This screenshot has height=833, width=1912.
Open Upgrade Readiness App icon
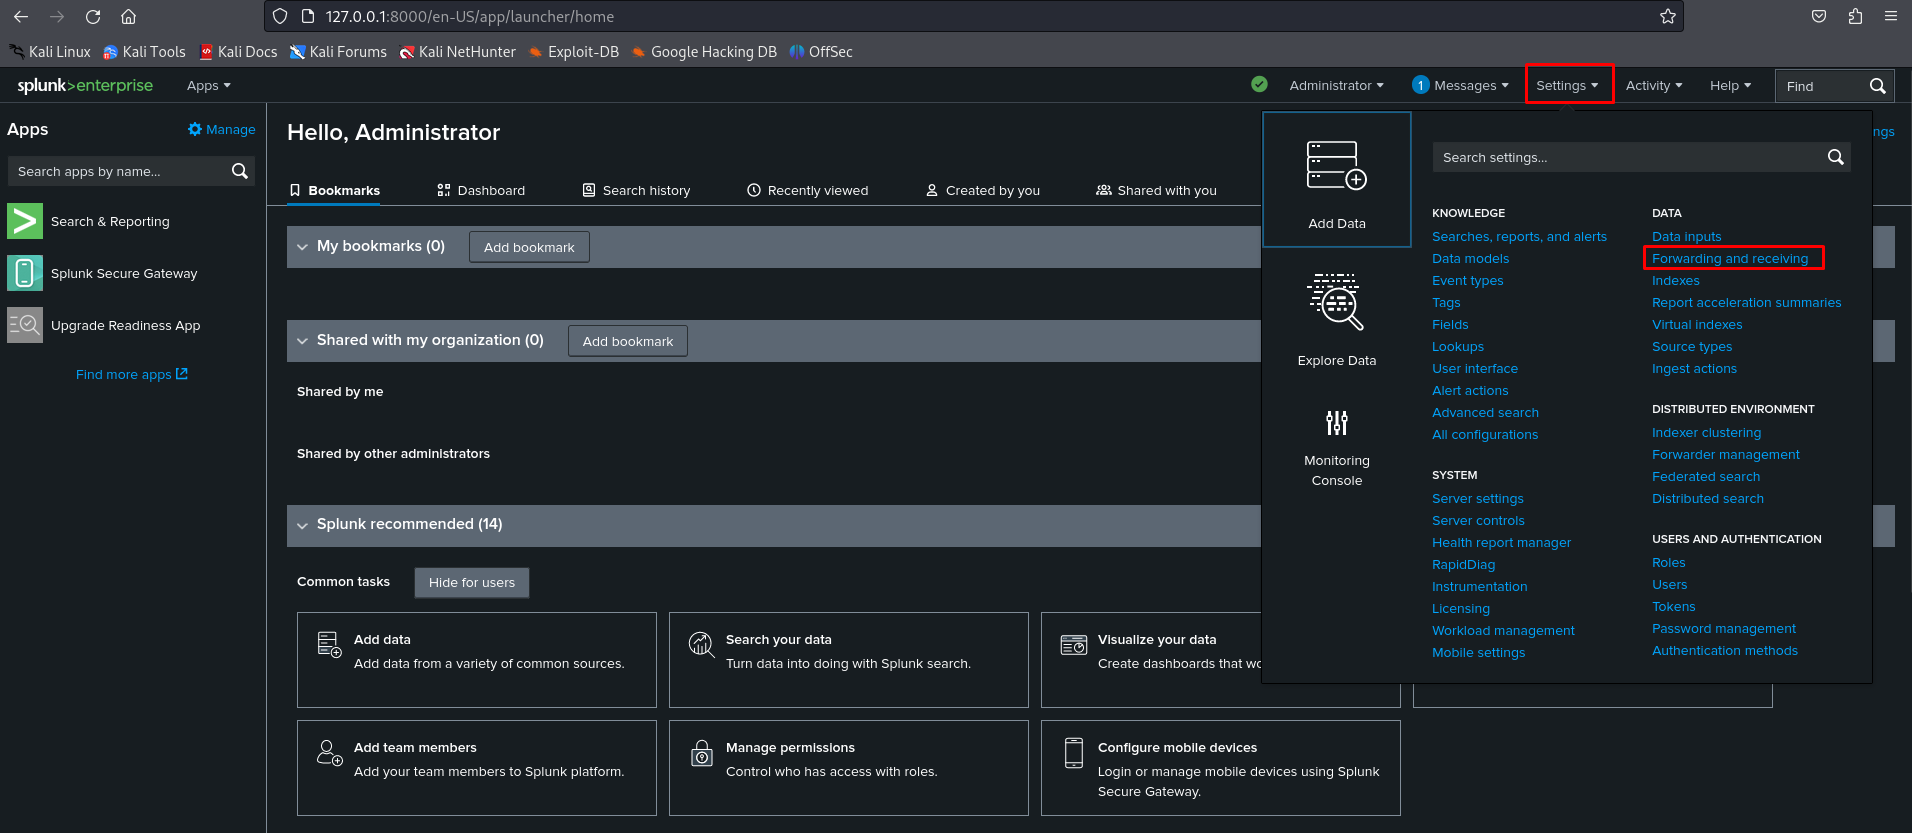pos(25,325)
